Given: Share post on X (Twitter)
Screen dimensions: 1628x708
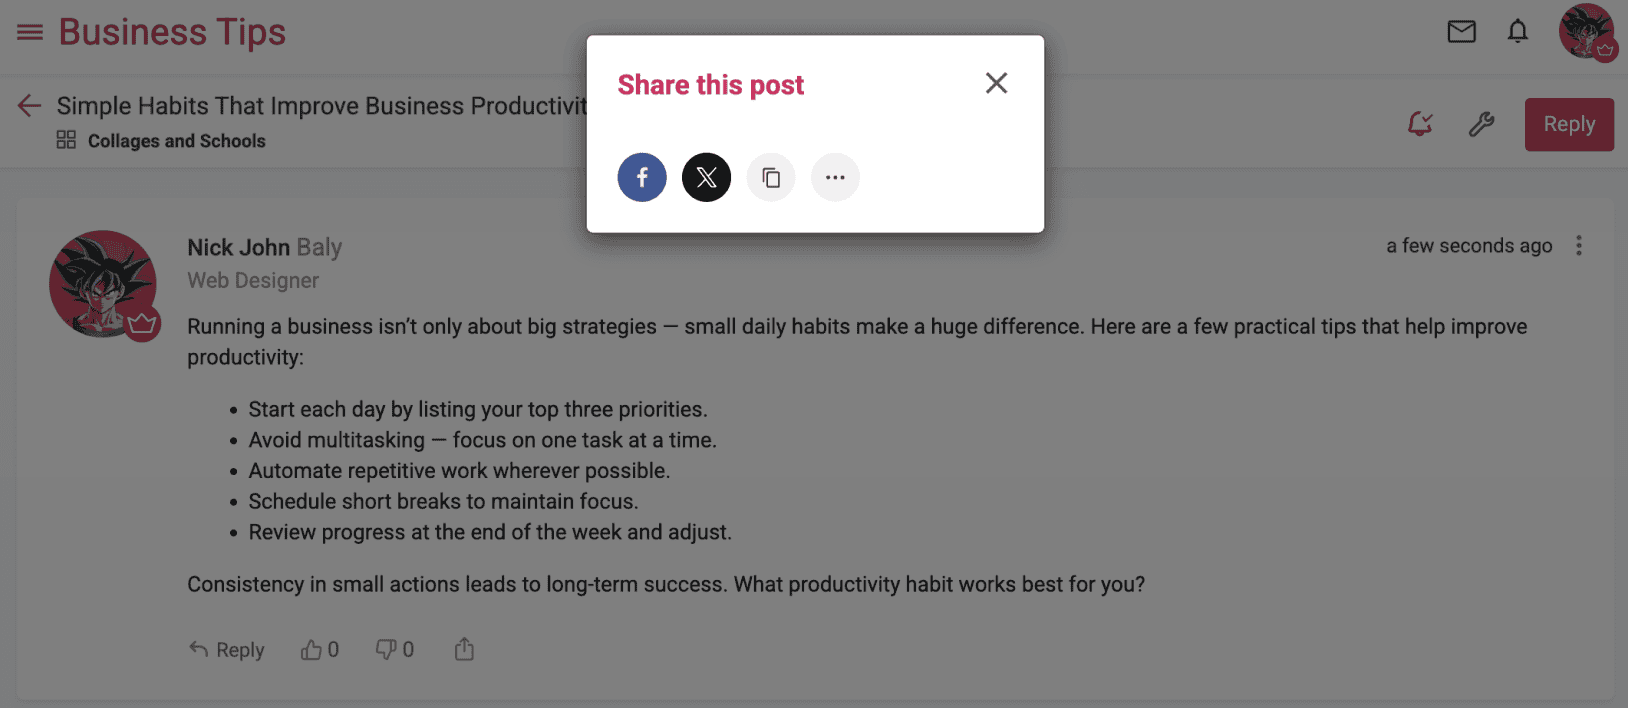Looking at the screenshot, I should [x=706, y=178].
